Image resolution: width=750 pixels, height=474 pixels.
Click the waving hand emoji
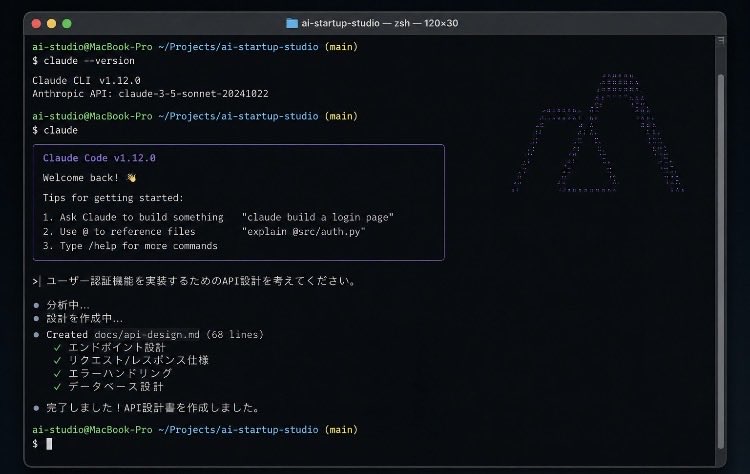click(x=131, y=178)
